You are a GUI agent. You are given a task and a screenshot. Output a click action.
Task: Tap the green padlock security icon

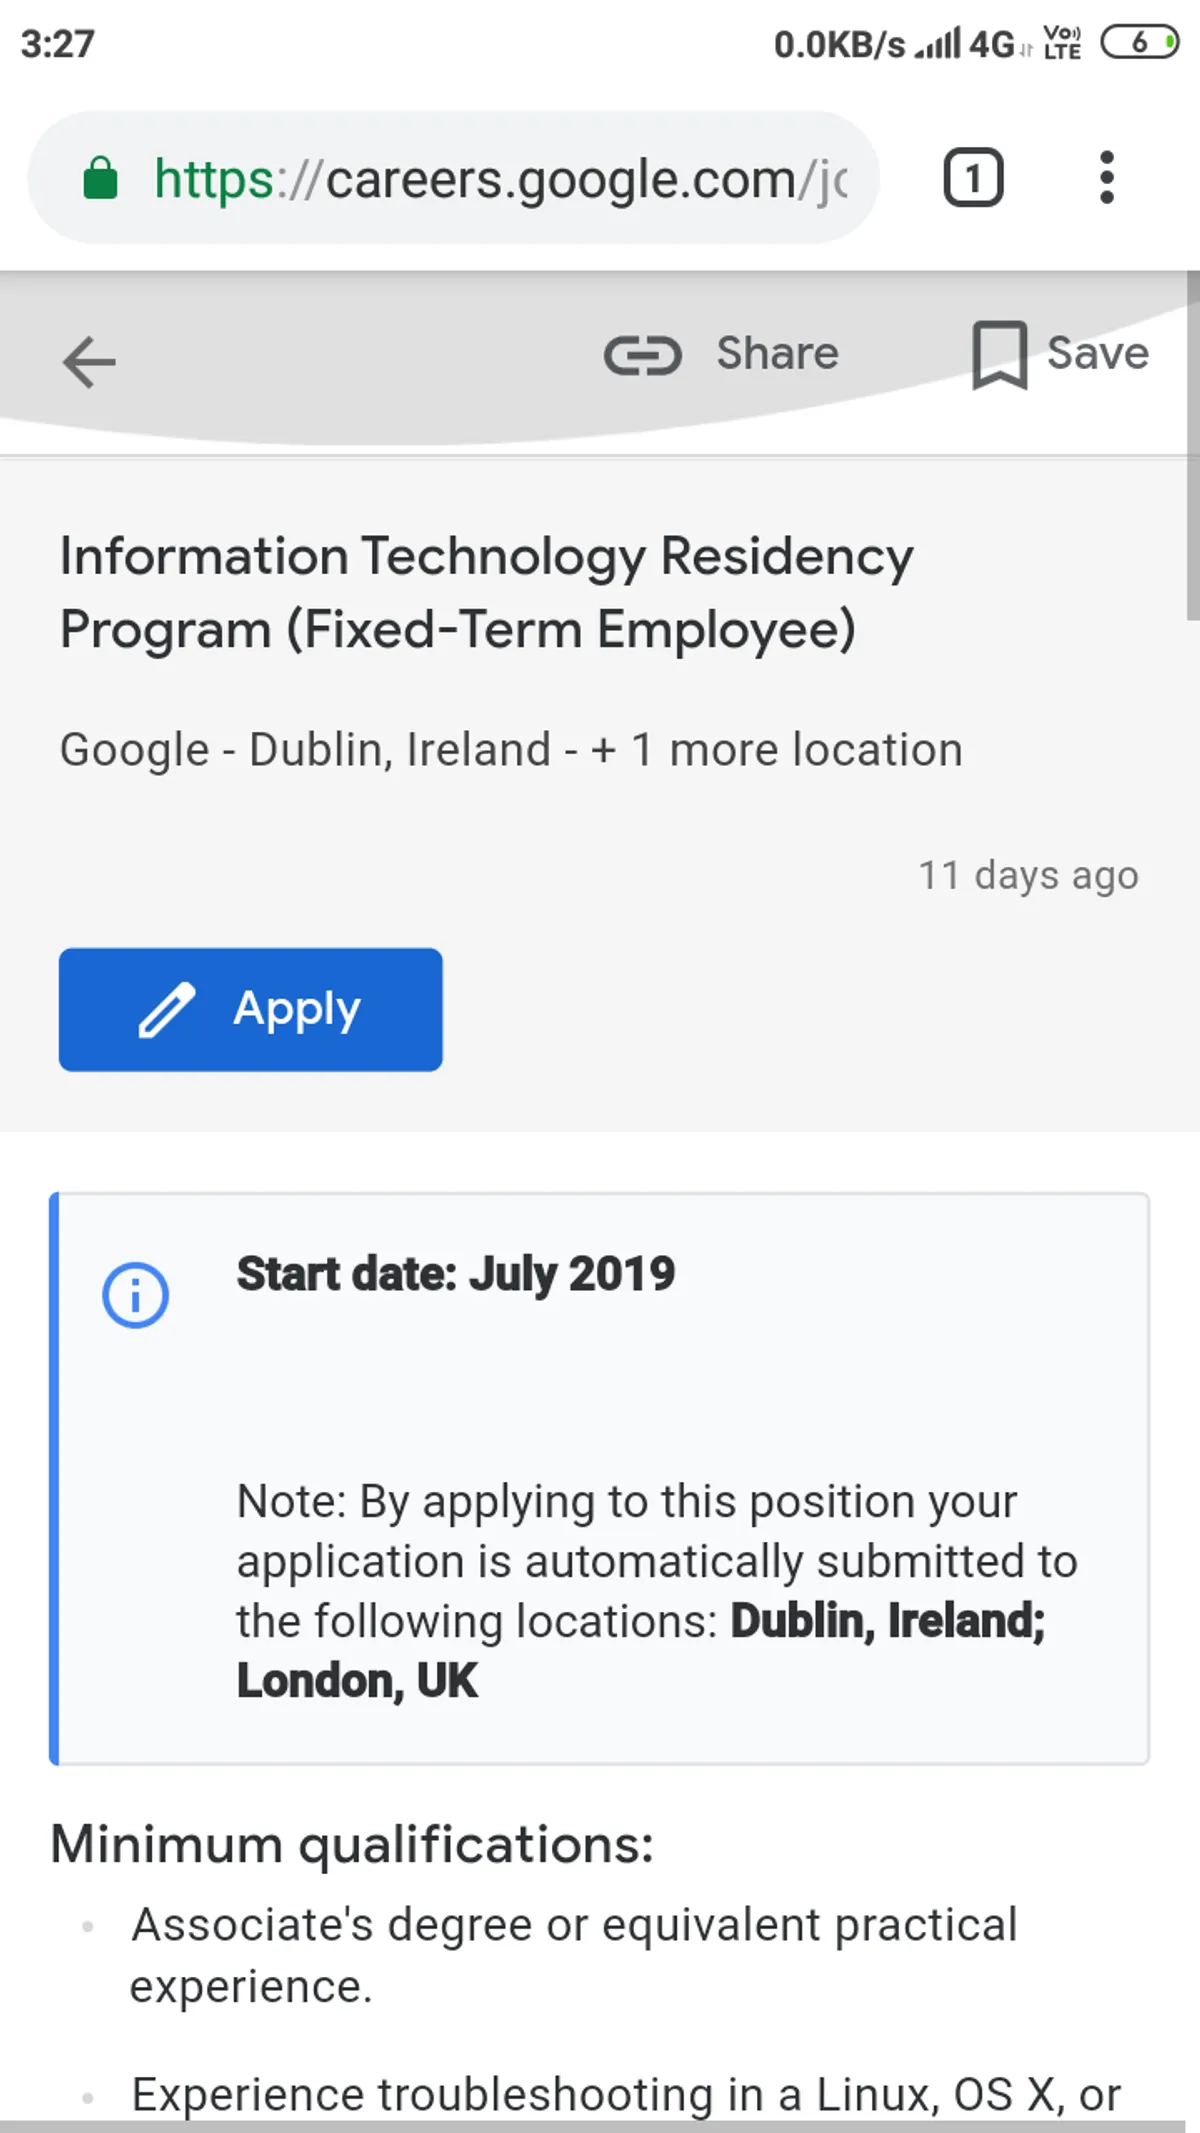(100, 179)
